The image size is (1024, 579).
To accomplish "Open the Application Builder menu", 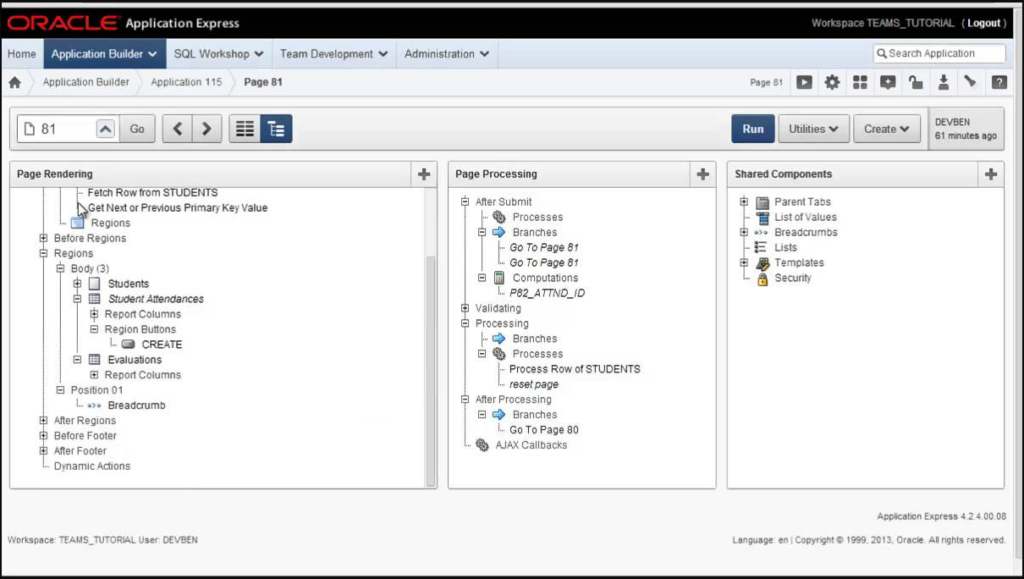I will point(104,54).
